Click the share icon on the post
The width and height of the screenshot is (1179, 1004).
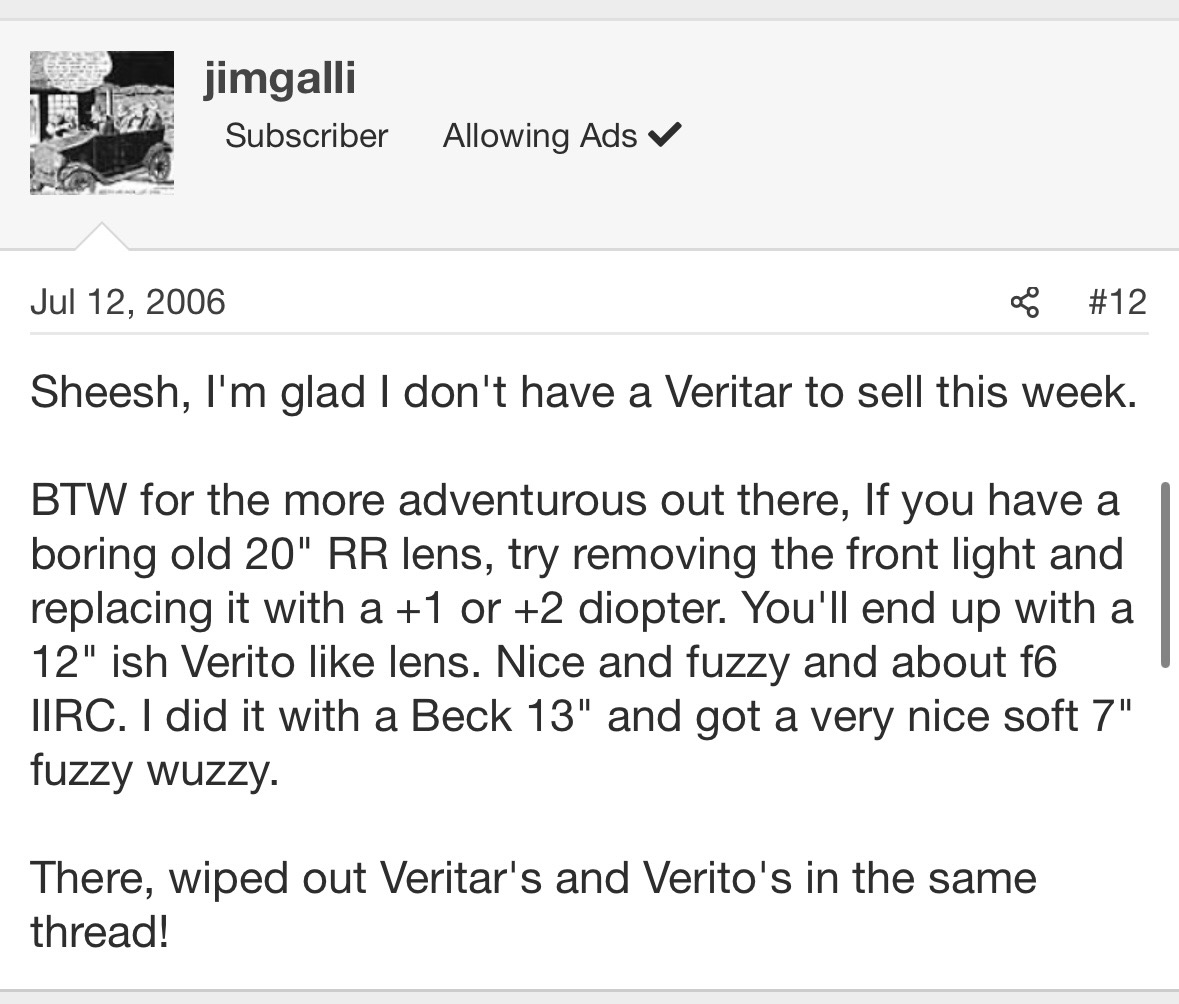(1024, 301)
